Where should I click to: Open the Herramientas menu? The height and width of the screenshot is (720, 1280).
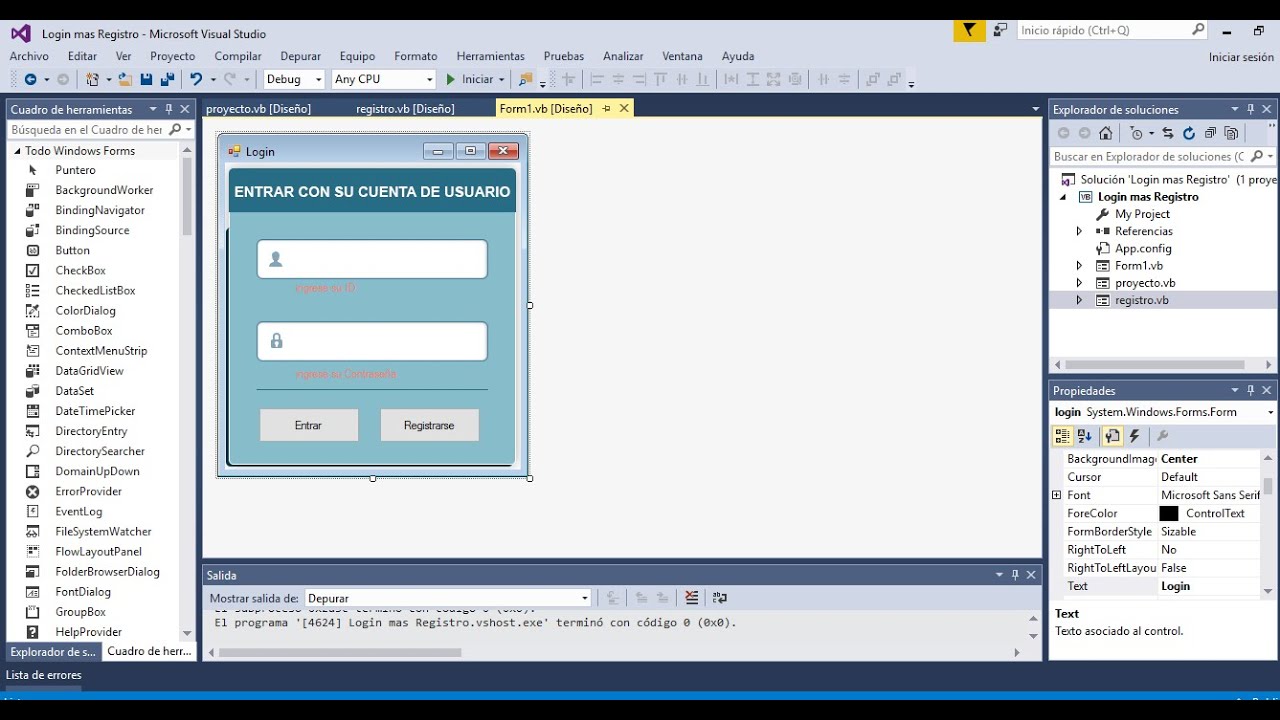pyautogui.click(x=490, y=56)
